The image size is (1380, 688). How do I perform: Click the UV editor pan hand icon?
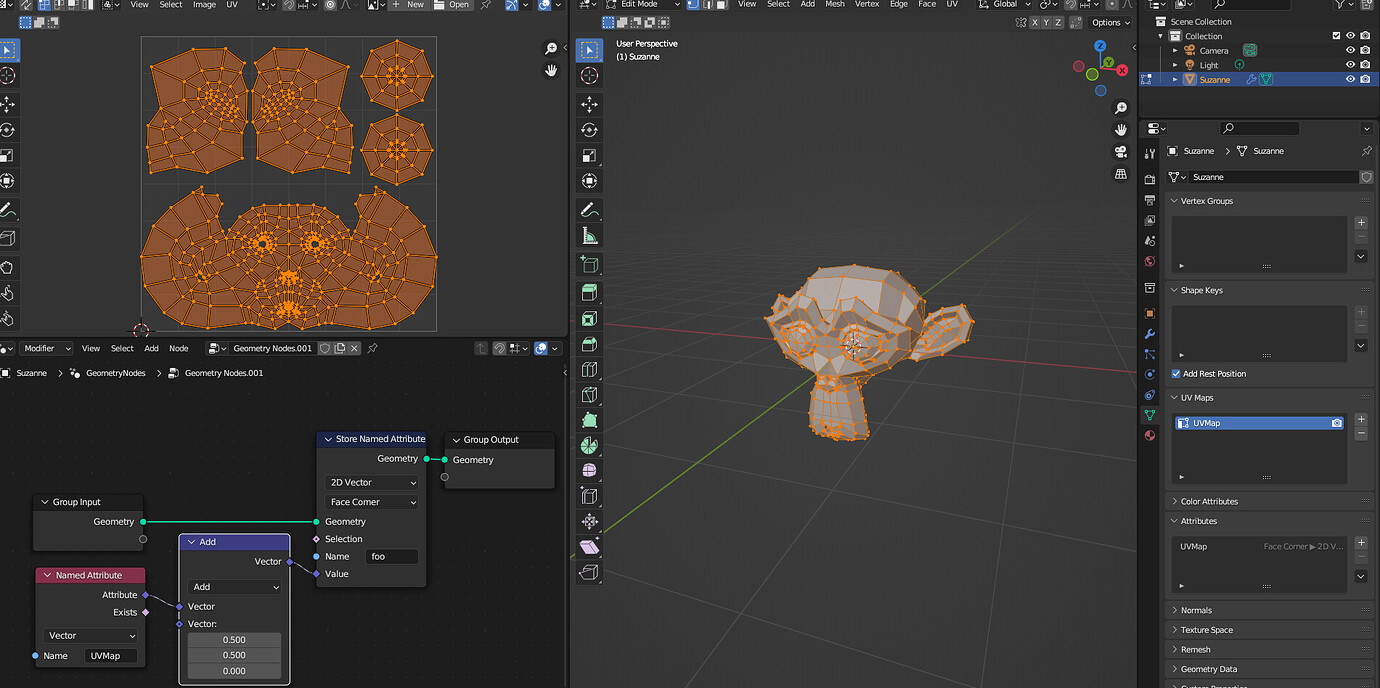[x=551, y=70]
